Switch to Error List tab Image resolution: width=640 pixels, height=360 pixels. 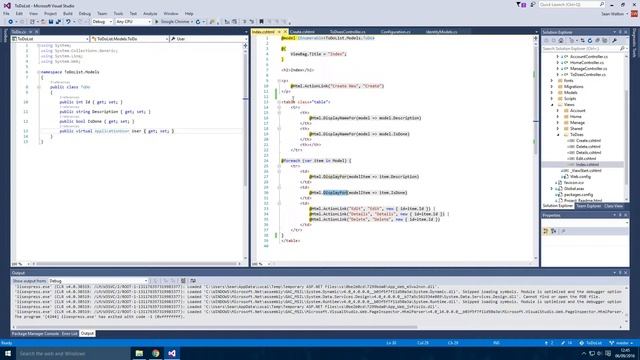point(69,333)
